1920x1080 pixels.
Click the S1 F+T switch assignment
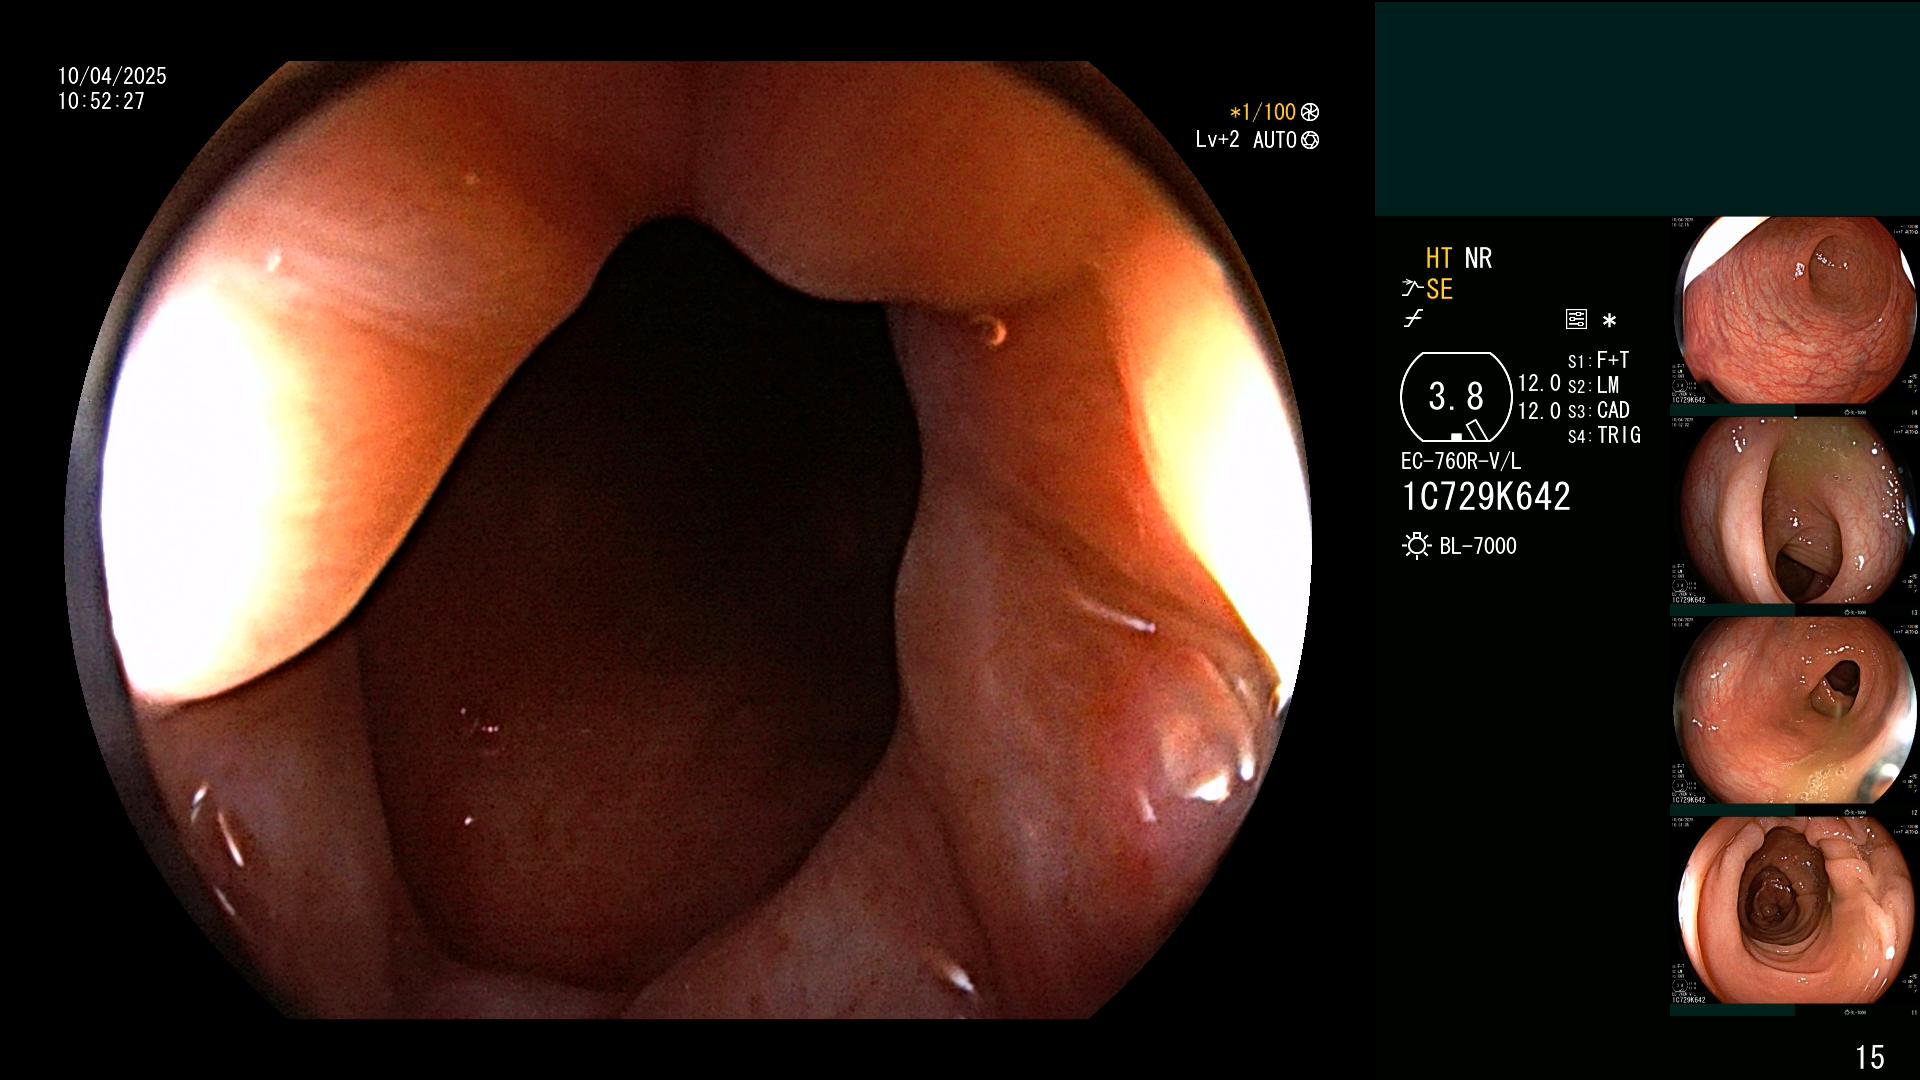coord(1599,360)
